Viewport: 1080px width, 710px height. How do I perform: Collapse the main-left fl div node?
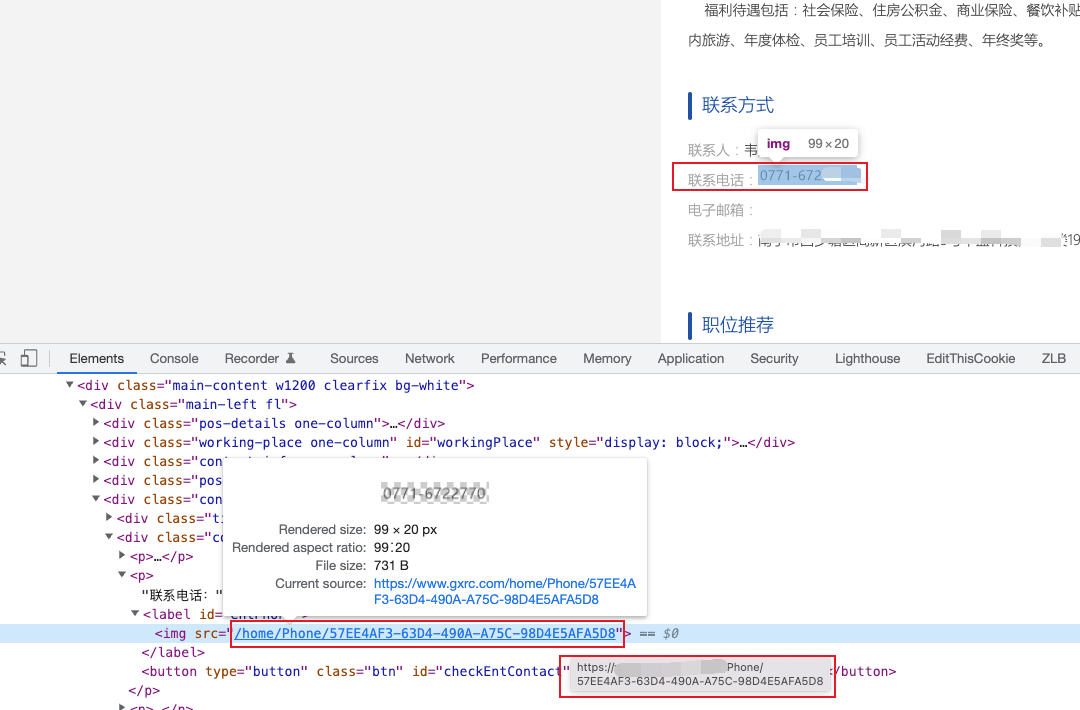coord(83,404)
